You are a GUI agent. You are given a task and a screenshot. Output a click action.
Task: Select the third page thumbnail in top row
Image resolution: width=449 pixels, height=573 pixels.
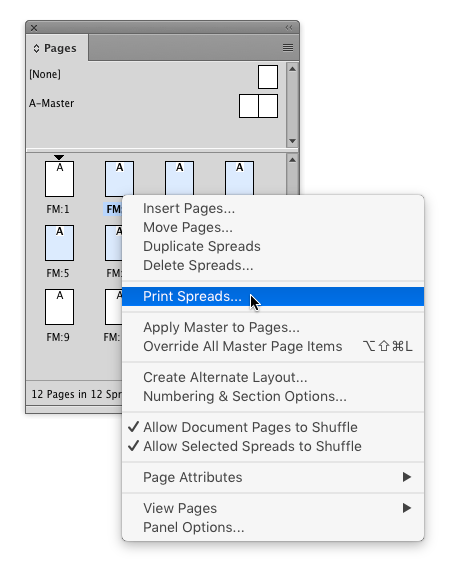click(x=179, y=178)
